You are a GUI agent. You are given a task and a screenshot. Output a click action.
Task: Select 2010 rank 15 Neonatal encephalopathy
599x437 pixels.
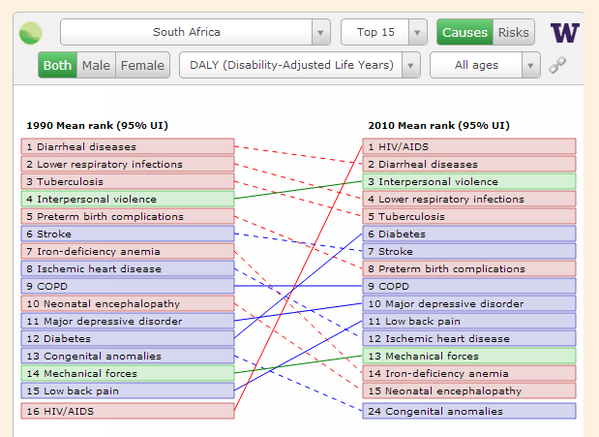click(x=469, y=391)
